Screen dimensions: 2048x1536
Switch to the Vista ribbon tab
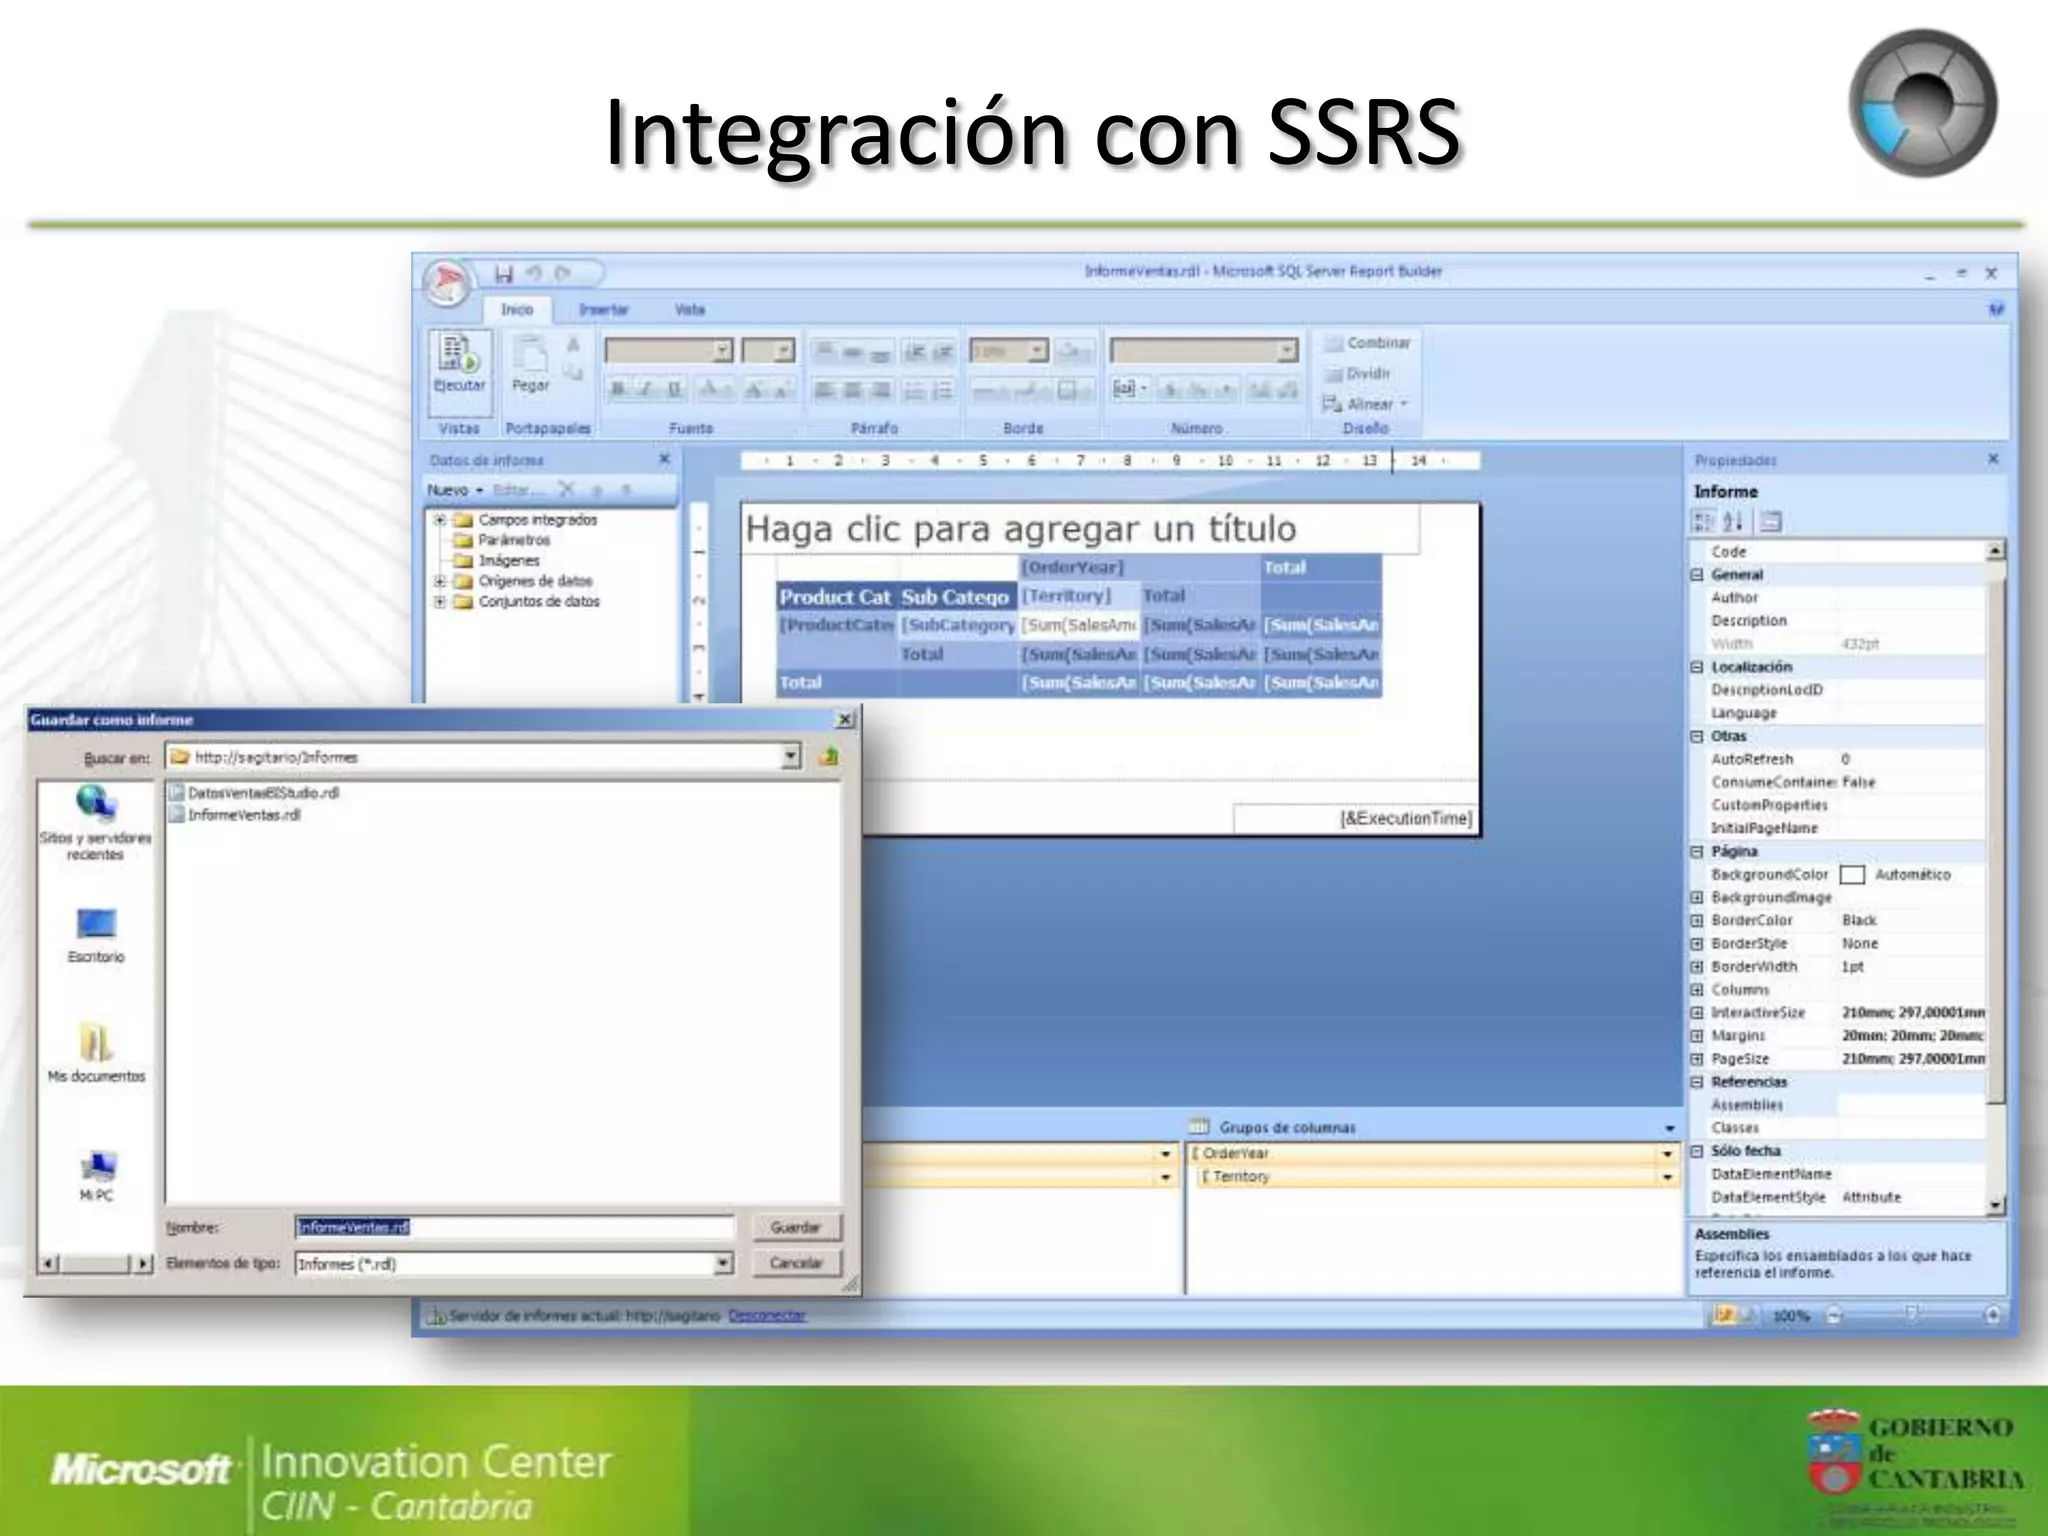[x=690, y=310]
